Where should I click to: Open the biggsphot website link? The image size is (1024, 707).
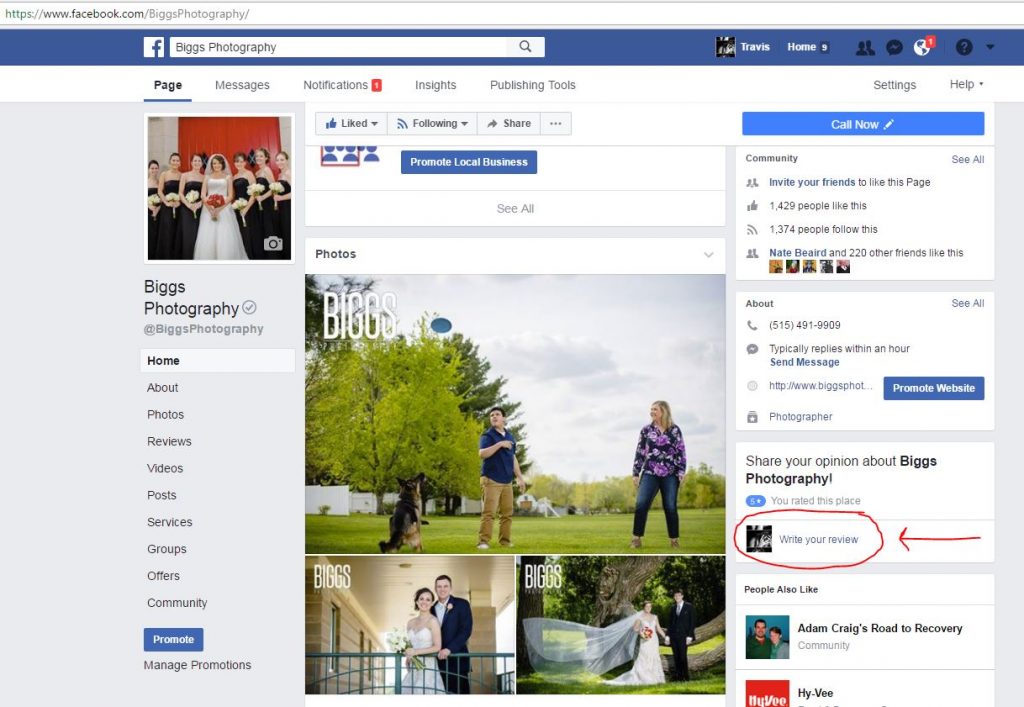click(x=821, y=386)
